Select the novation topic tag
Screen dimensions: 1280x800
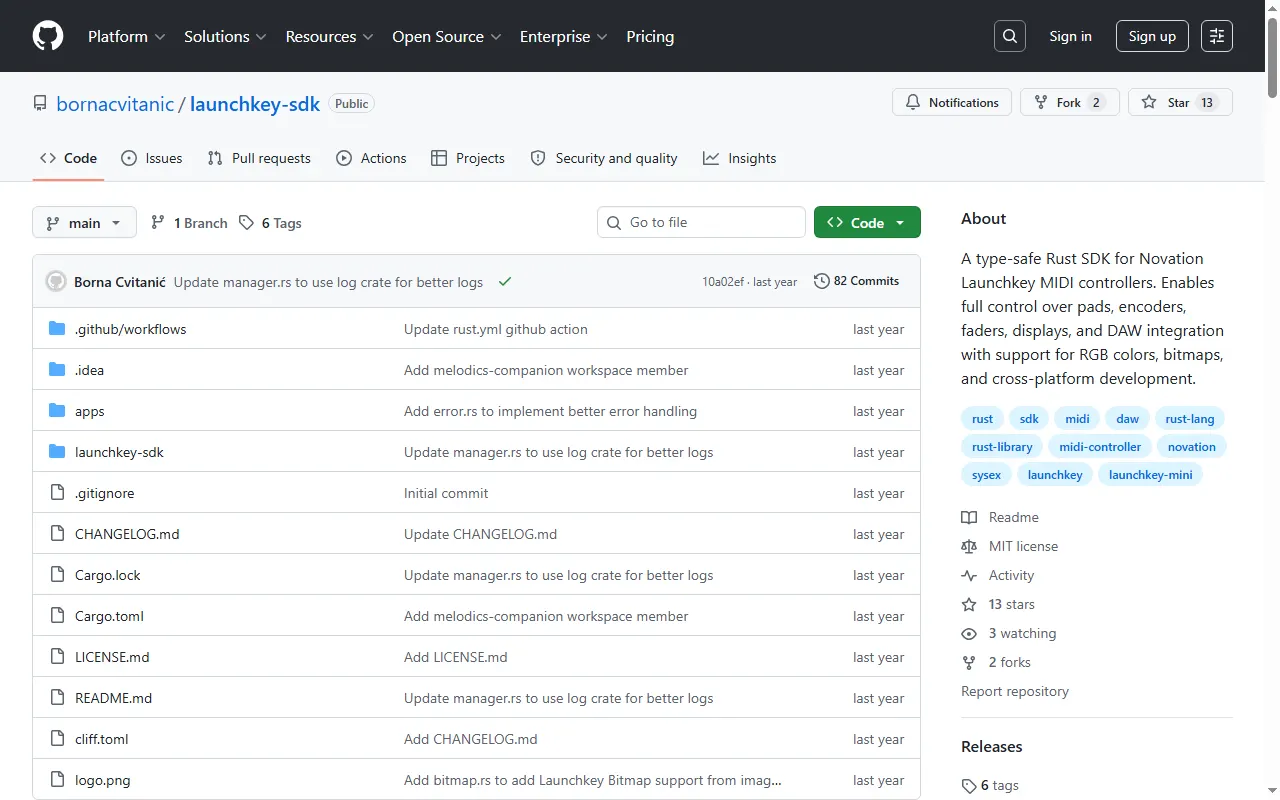pyautogui.click(x=1191, y=447)
